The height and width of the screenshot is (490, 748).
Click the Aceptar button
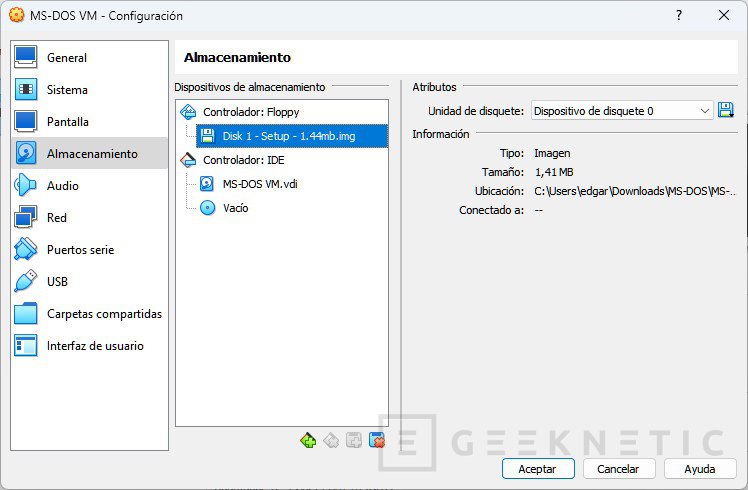[537, 469]
